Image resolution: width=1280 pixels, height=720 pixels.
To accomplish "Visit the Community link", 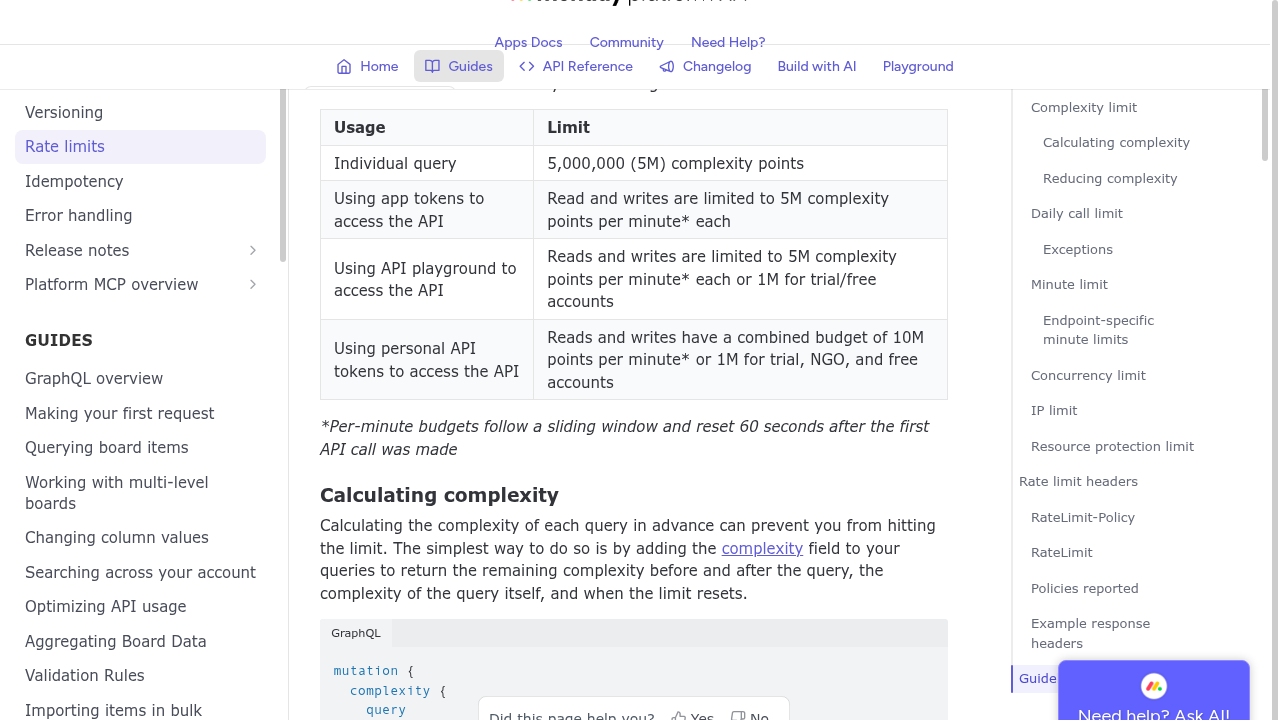I will [626, 42].
